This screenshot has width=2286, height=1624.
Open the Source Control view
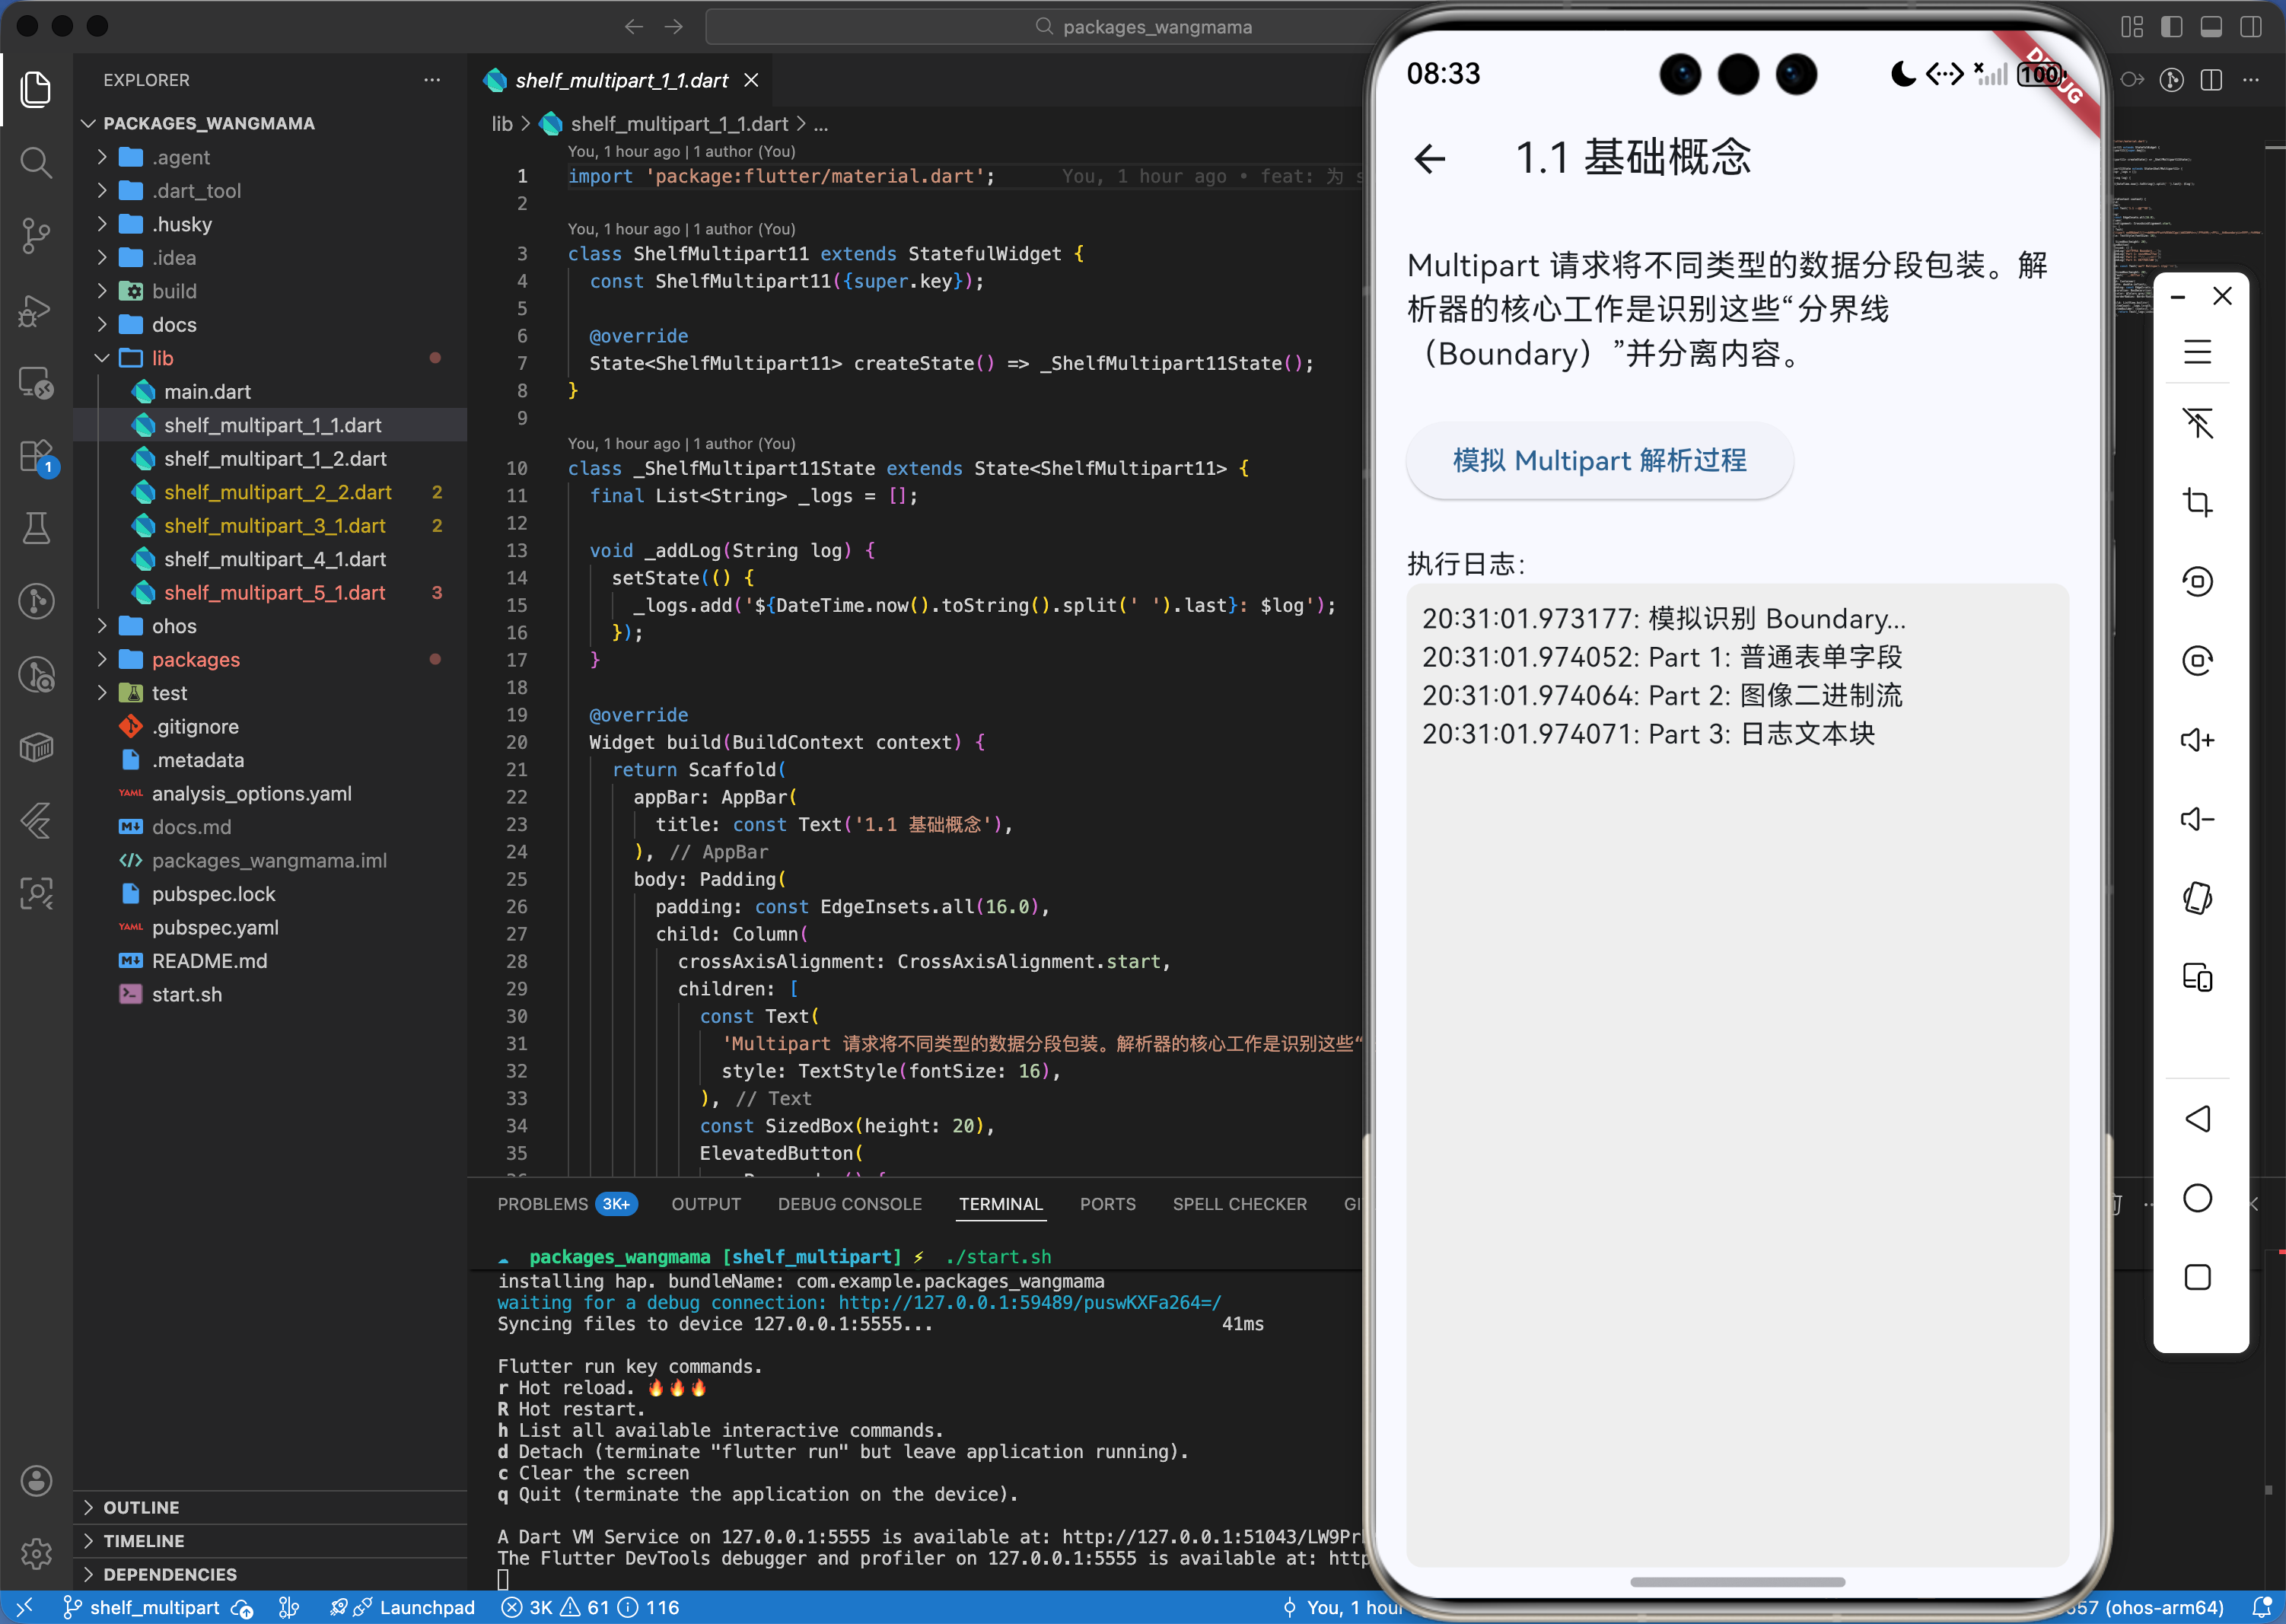(x=36, y=236)
